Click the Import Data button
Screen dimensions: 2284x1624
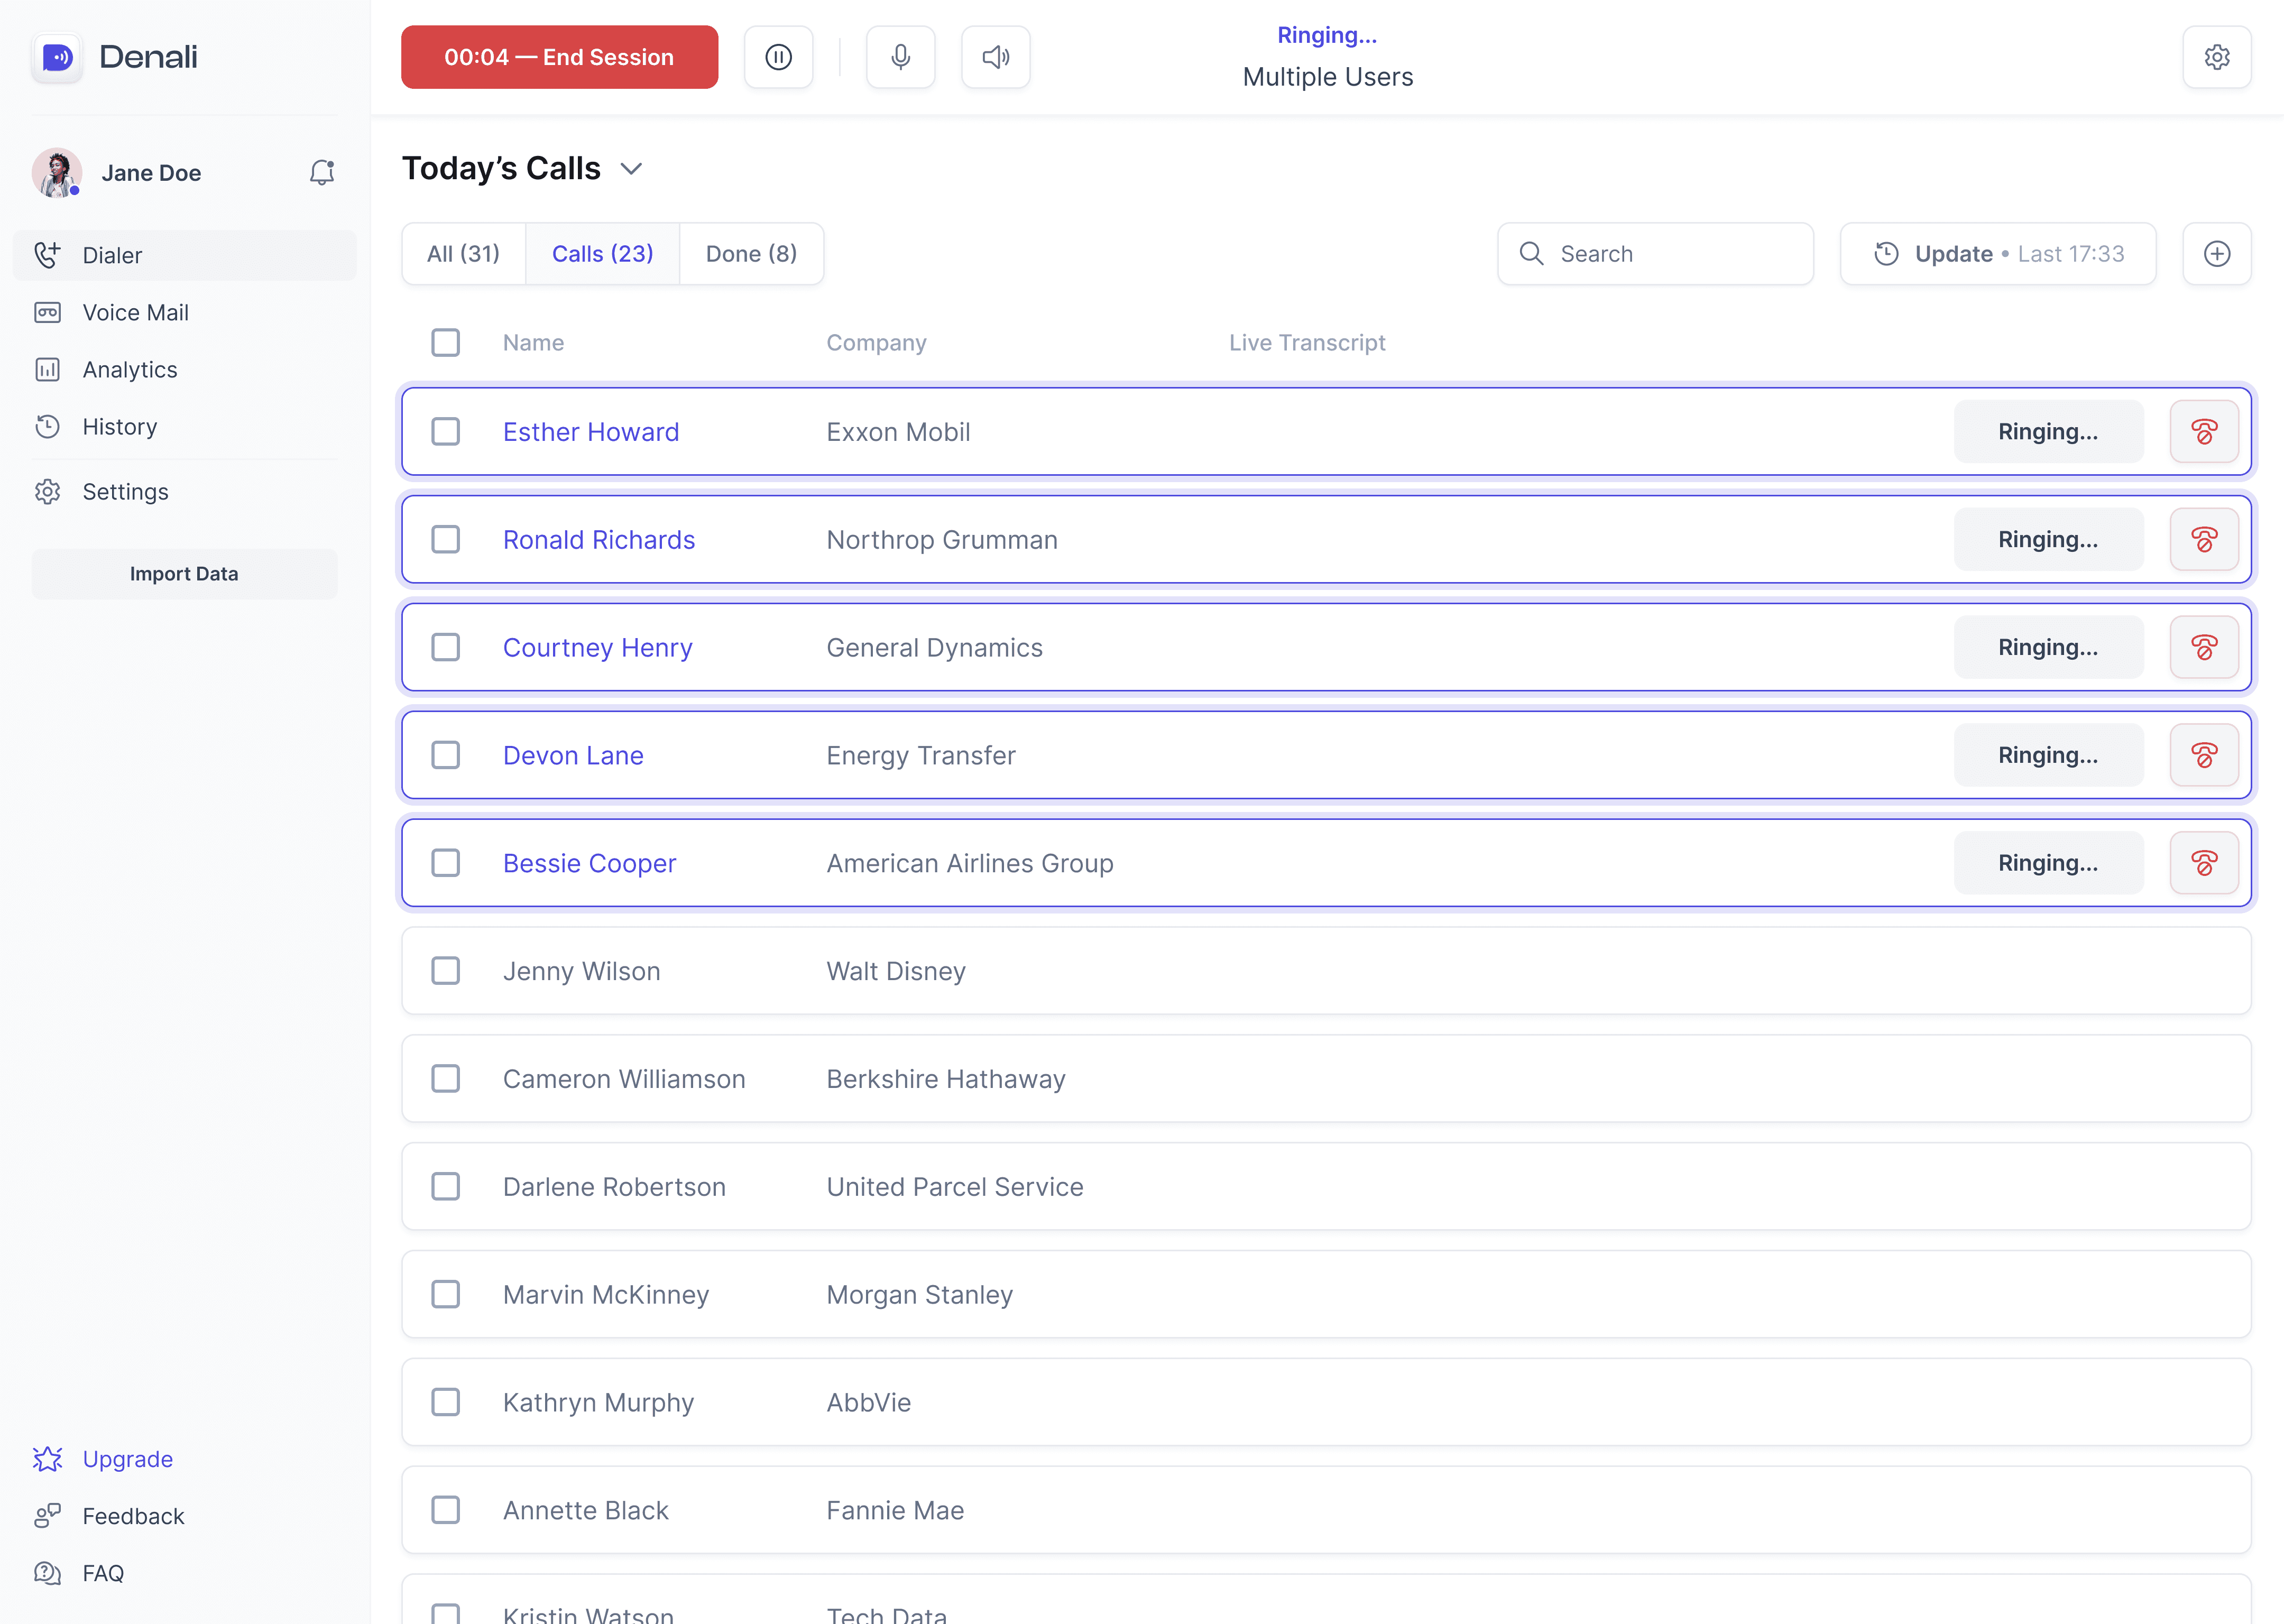coord(184,574)
